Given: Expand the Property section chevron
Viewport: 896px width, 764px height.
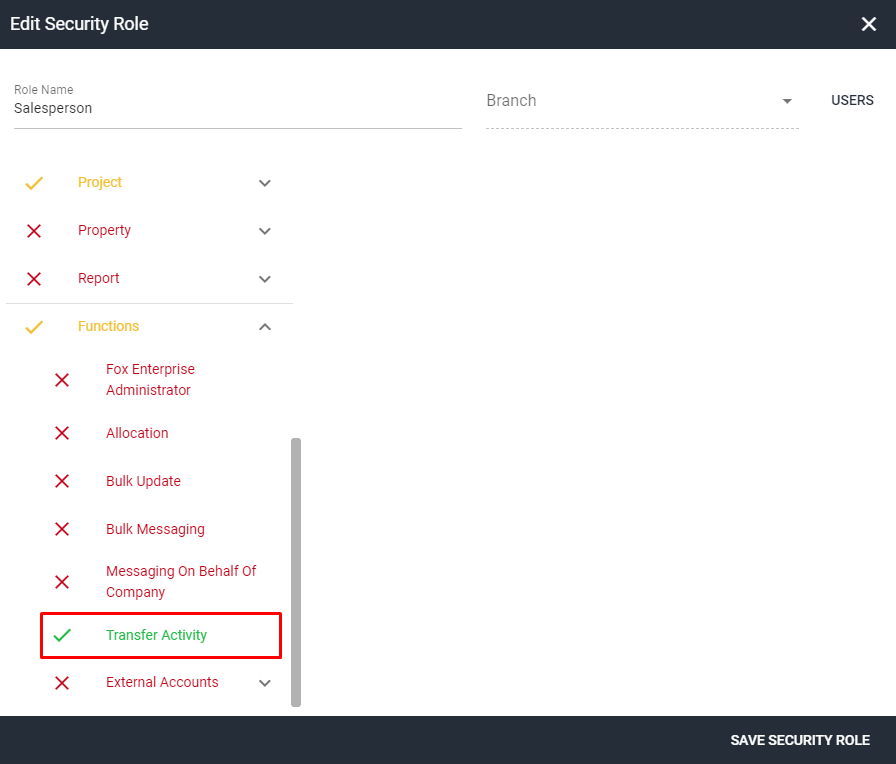Looking at the screenshot, I should [264, 231].
